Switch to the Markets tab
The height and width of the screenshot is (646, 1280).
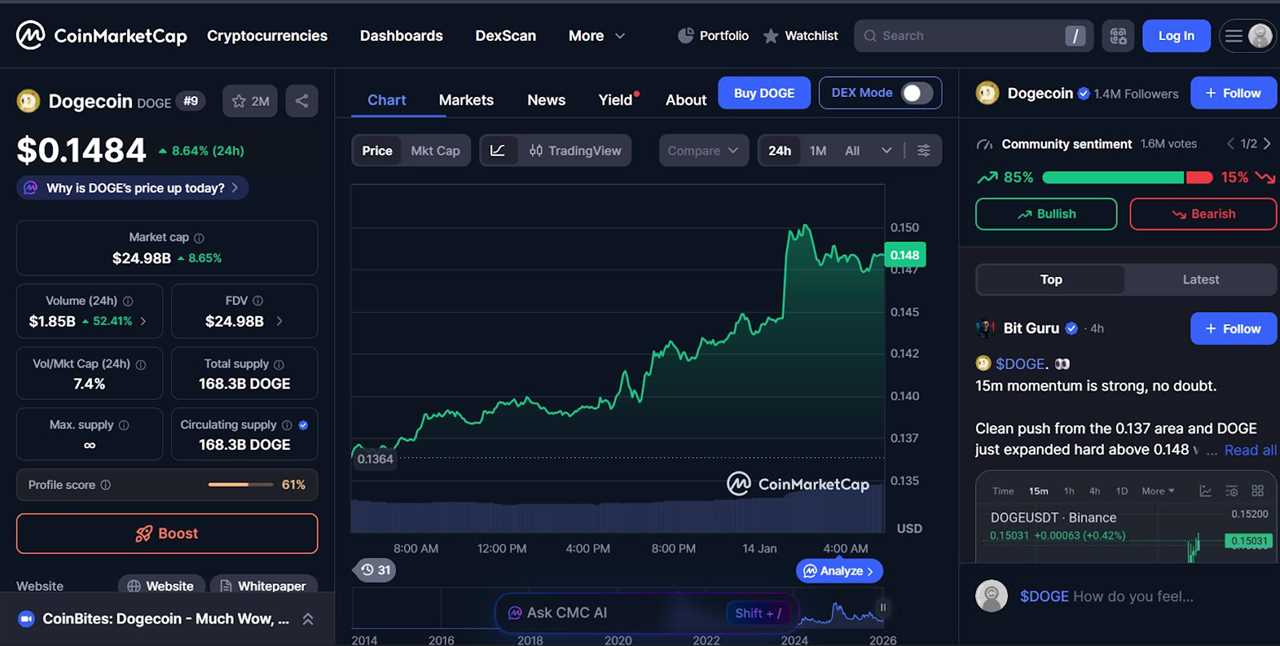click(x=466, y=100)
